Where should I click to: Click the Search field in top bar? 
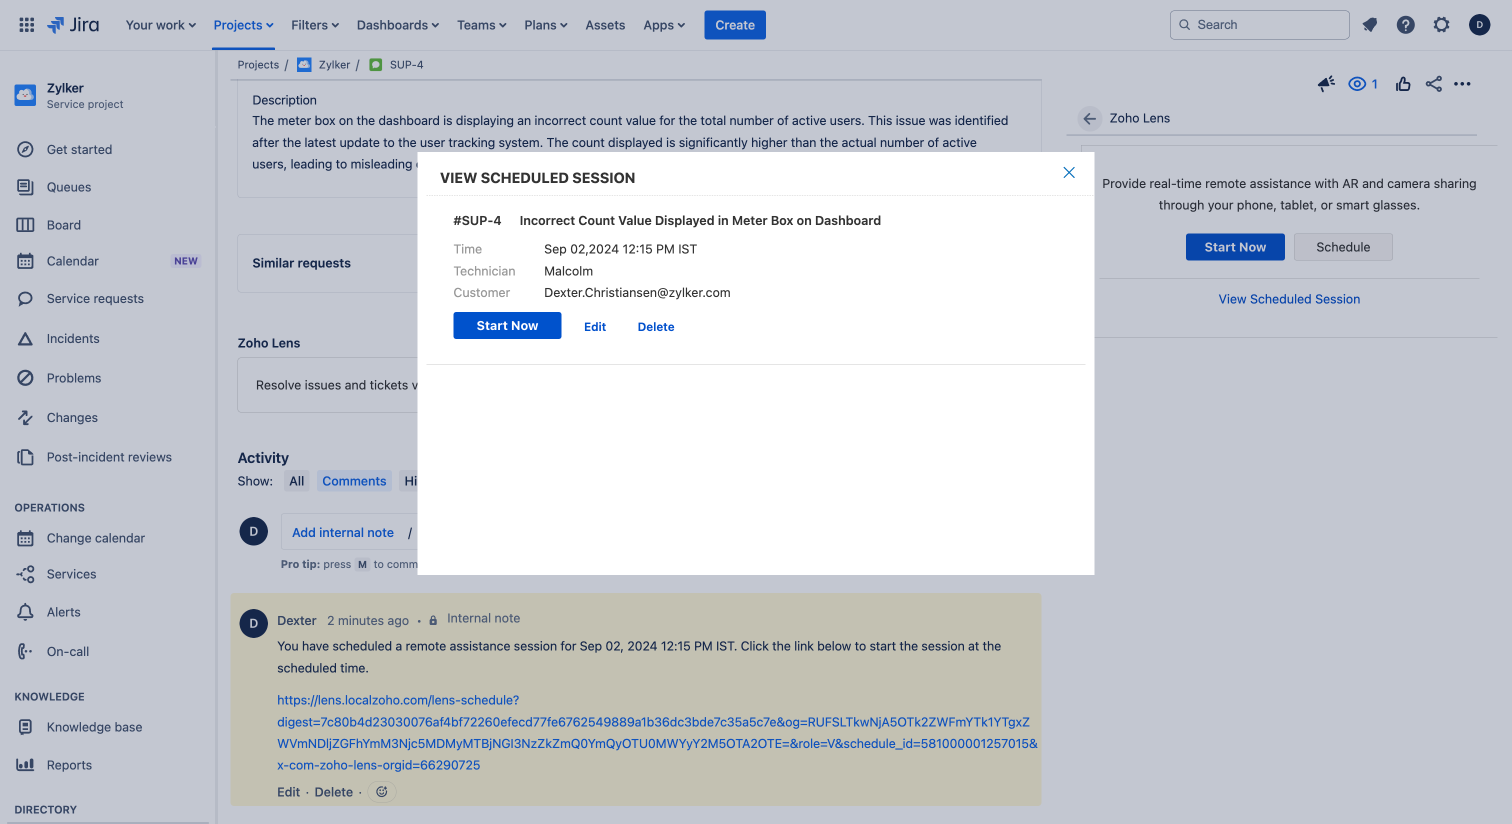point(1260,25)
